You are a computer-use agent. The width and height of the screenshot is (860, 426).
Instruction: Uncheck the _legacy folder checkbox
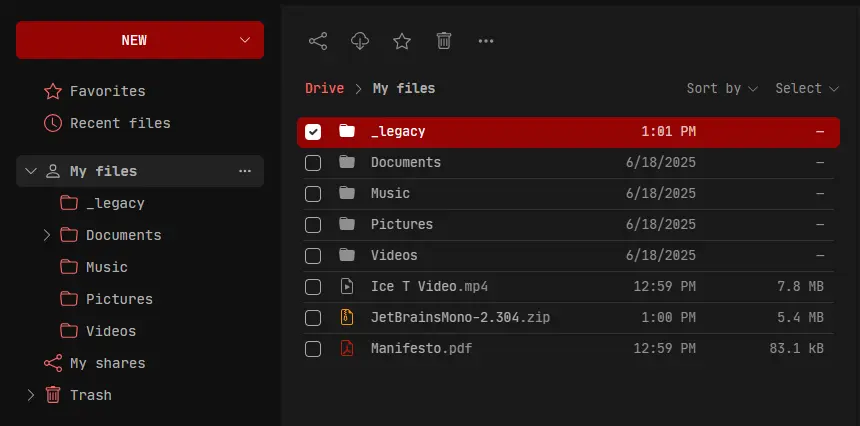click(x=313, y=132)
